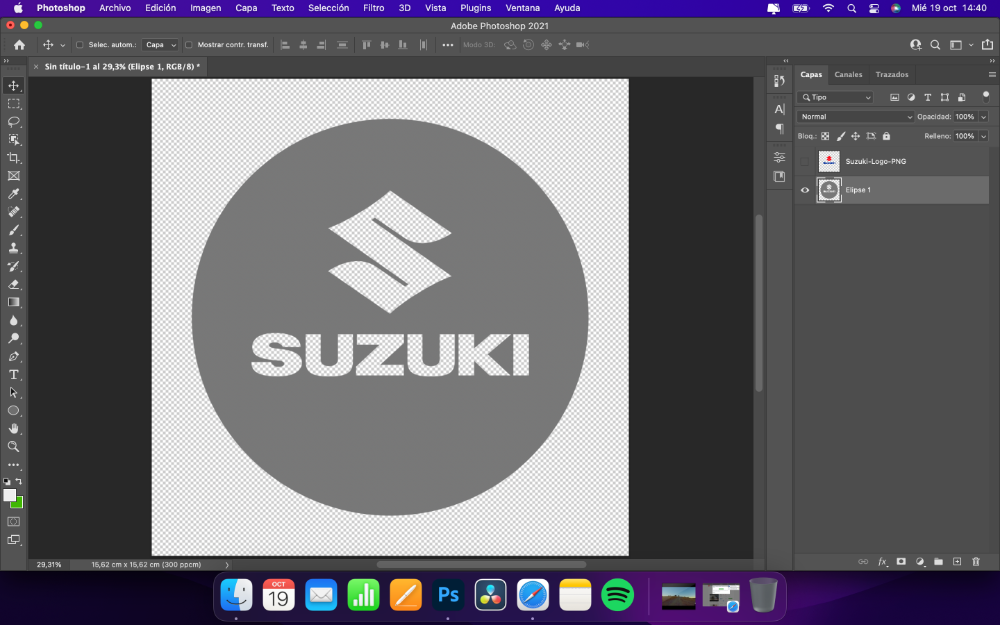
Task: Activate the Hand tool
Action: click(x=13, y=429)
